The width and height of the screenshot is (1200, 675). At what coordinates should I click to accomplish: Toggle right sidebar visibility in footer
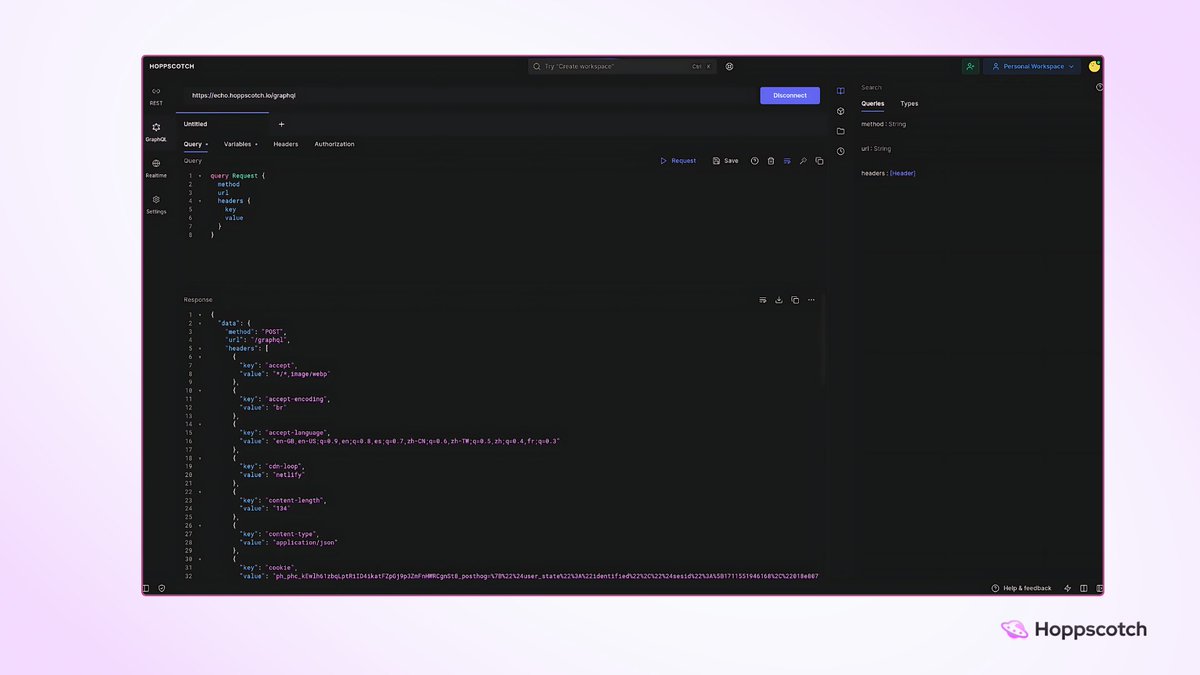1099,588
